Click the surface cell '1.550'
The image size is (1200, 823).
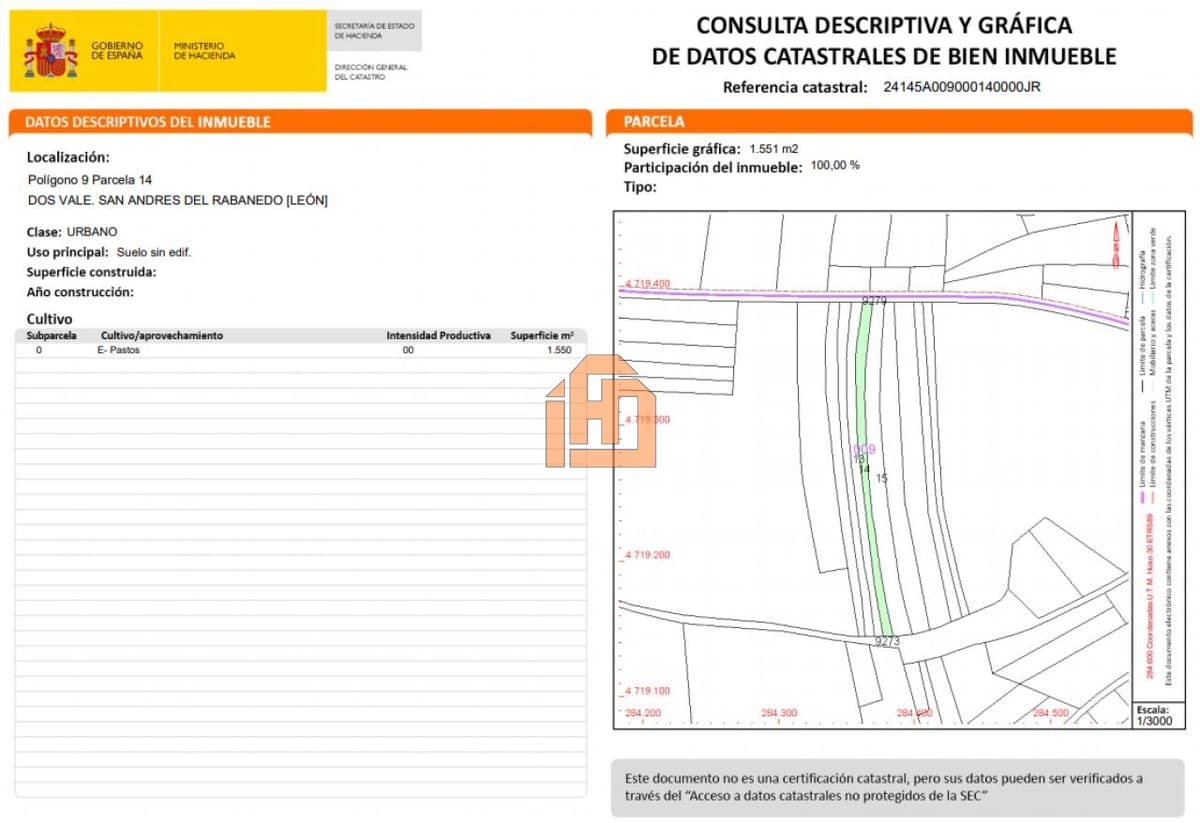[x=559, y=351]
